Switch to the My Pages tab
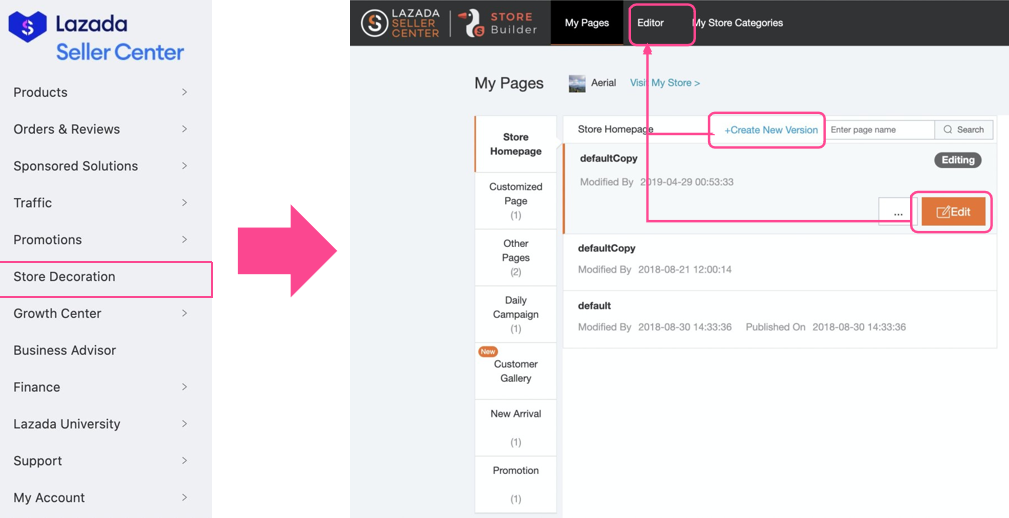 click(x=587, y=23)
